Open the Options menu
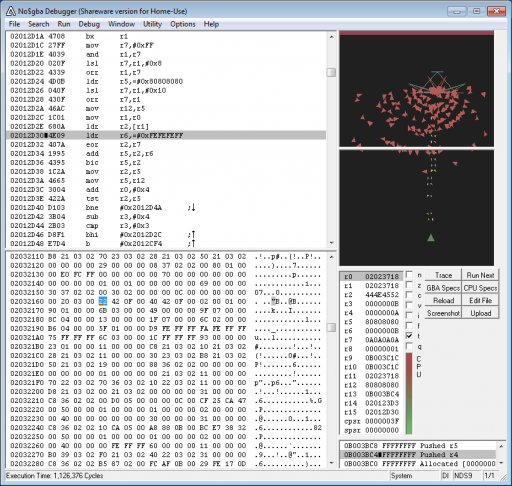Screen dimensions: 512x486 pyautogui.click(x=183, y=24)
